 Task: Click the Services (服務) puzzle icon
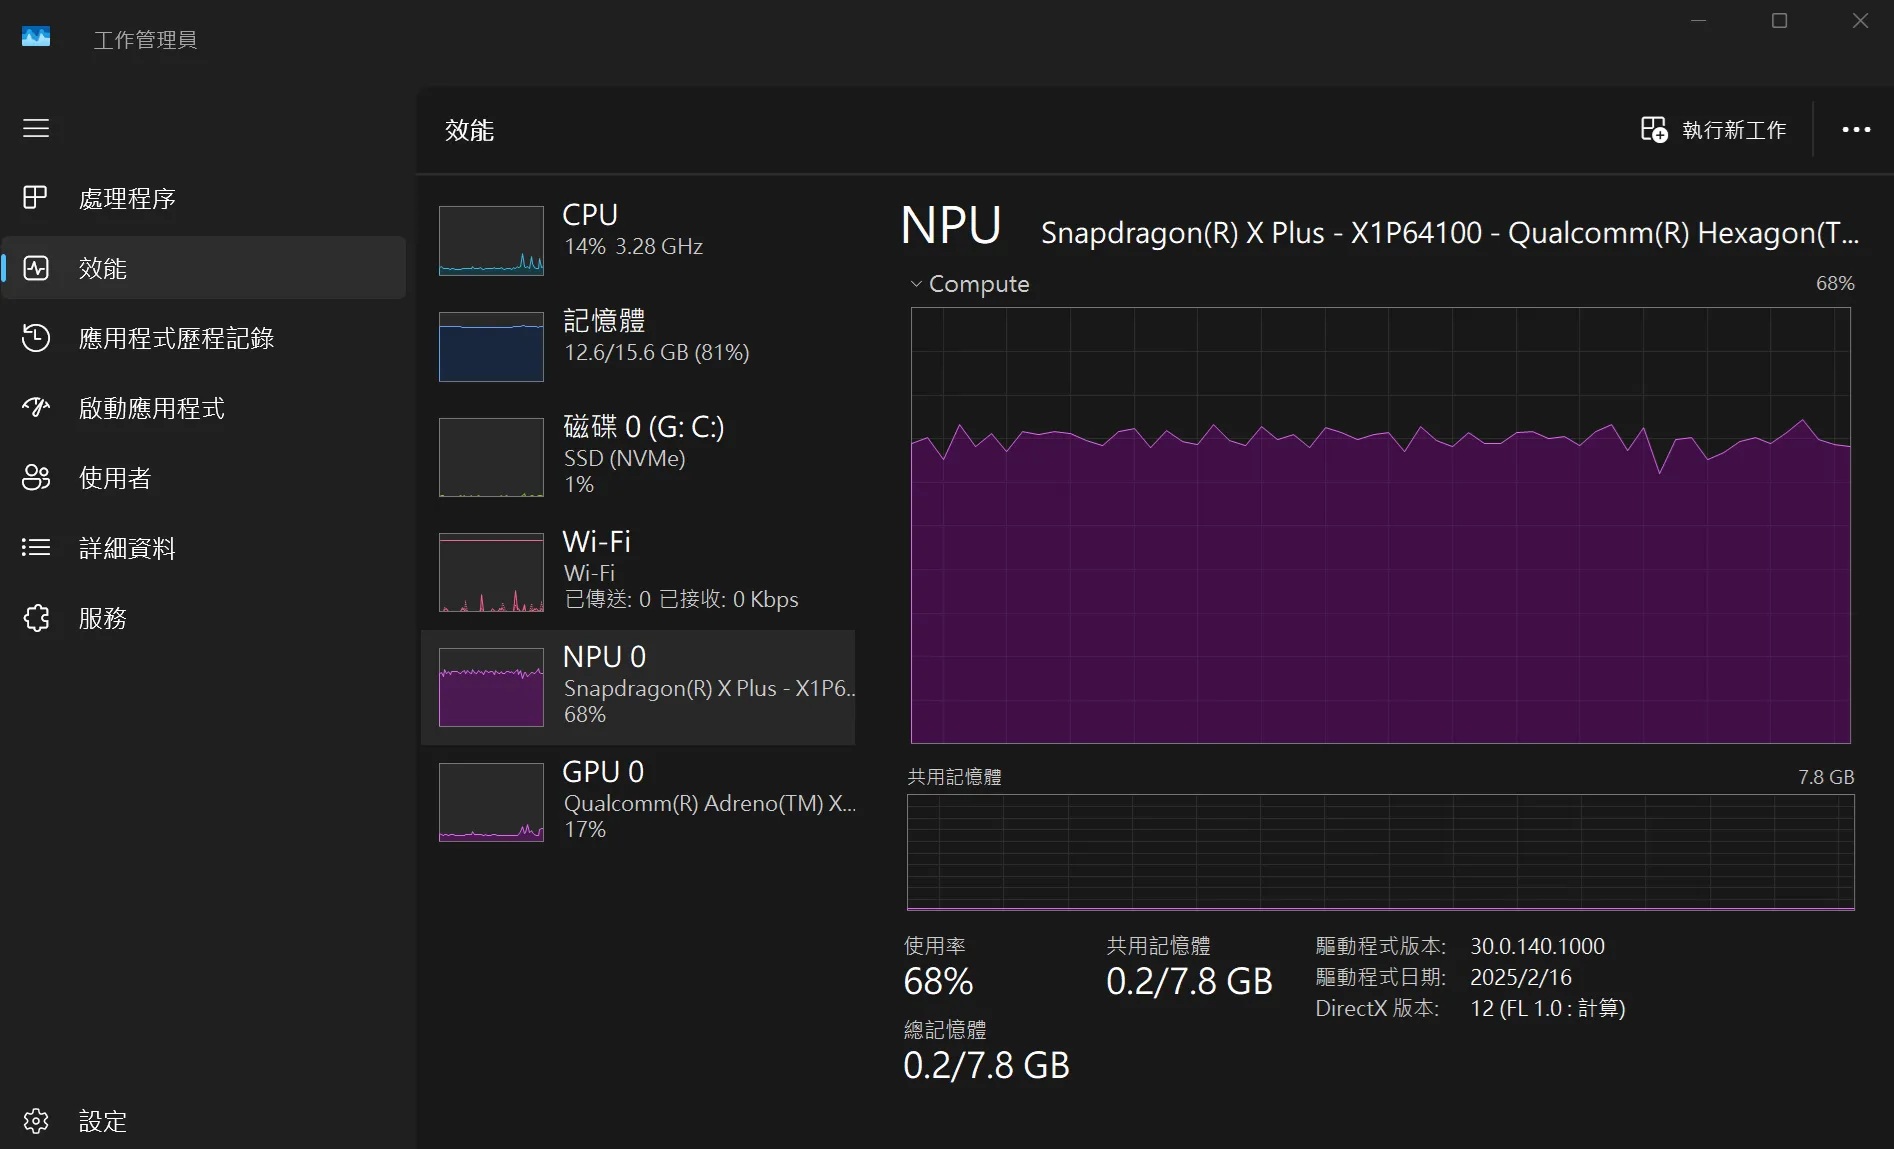pyautogui.click(x=36, y=618)
